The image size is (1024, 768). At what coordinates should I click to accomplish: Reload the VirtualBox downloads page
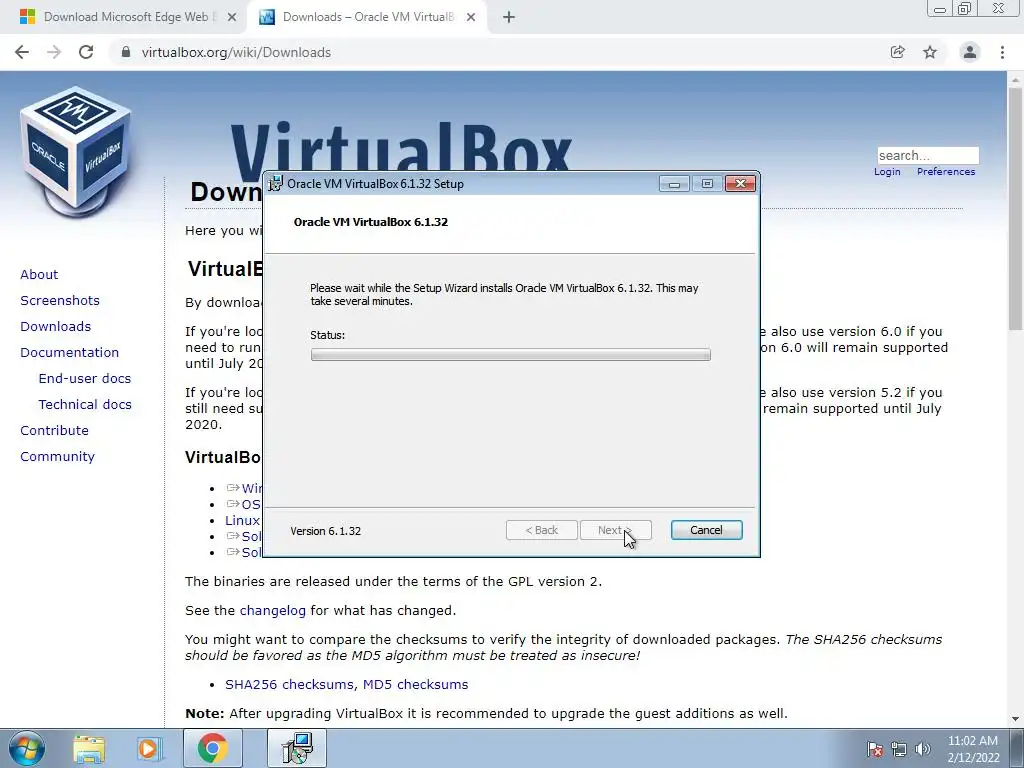(x=86, y=52)
